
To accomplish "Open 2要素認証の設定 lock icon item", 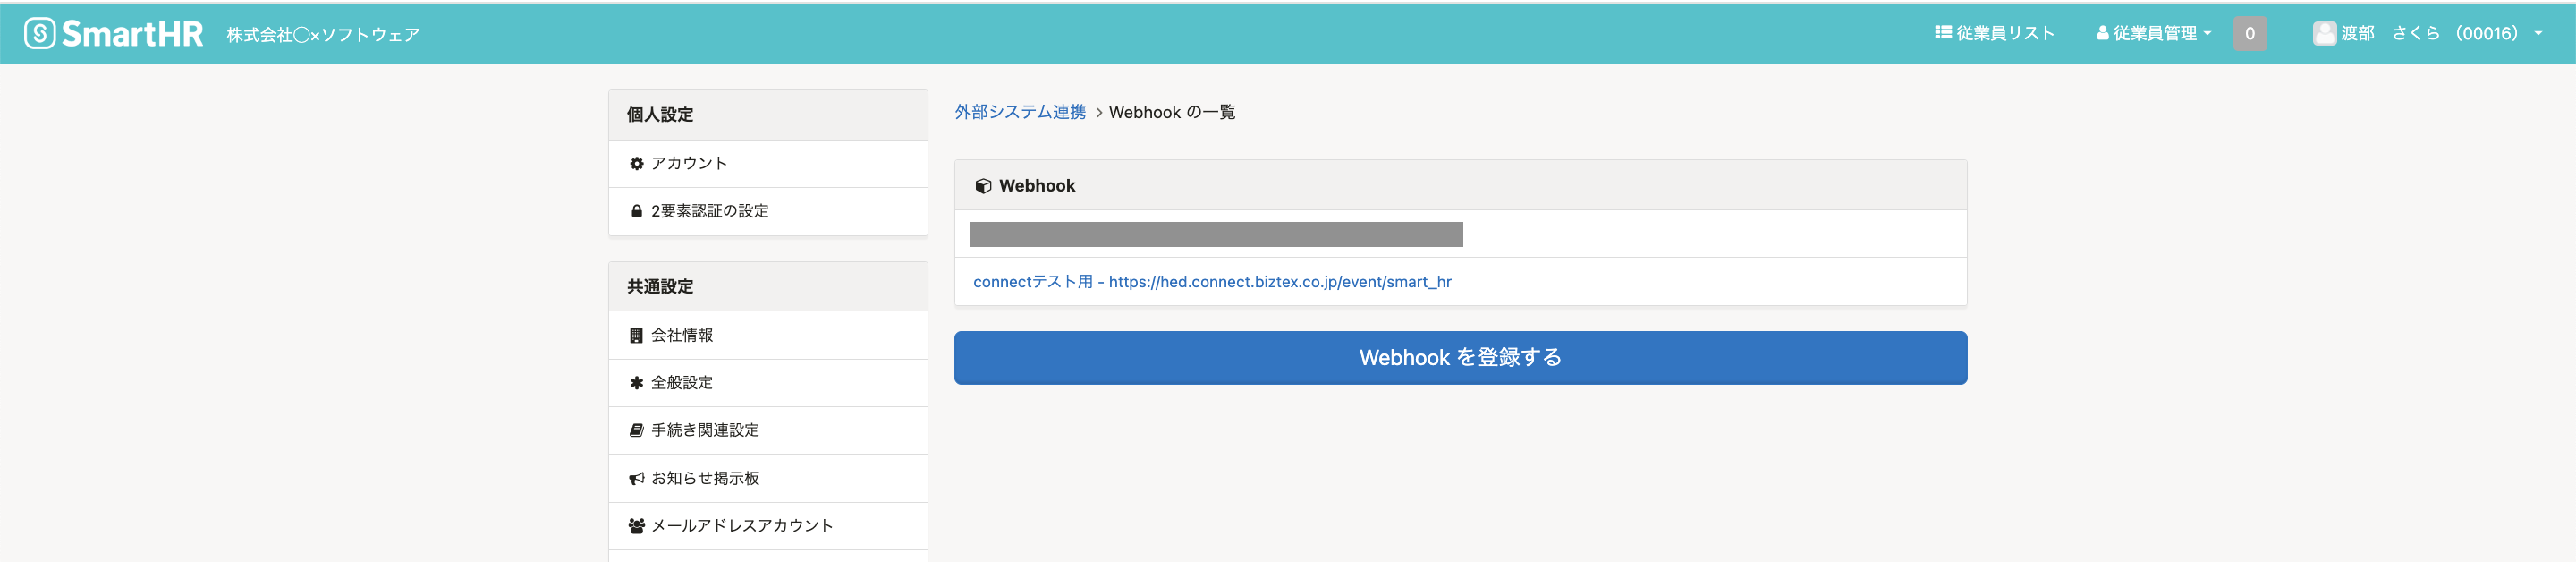I will pos(636,211).
